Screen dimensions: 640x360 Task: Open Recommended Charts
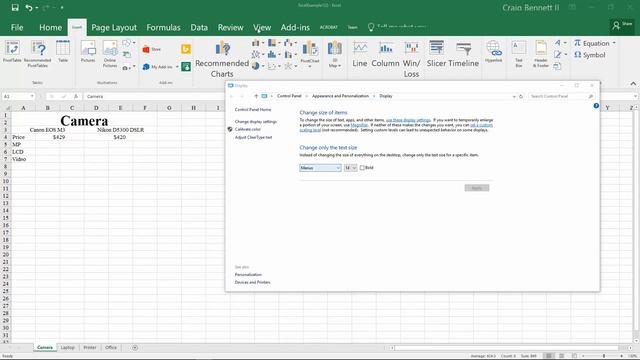[x=222, y=59]
